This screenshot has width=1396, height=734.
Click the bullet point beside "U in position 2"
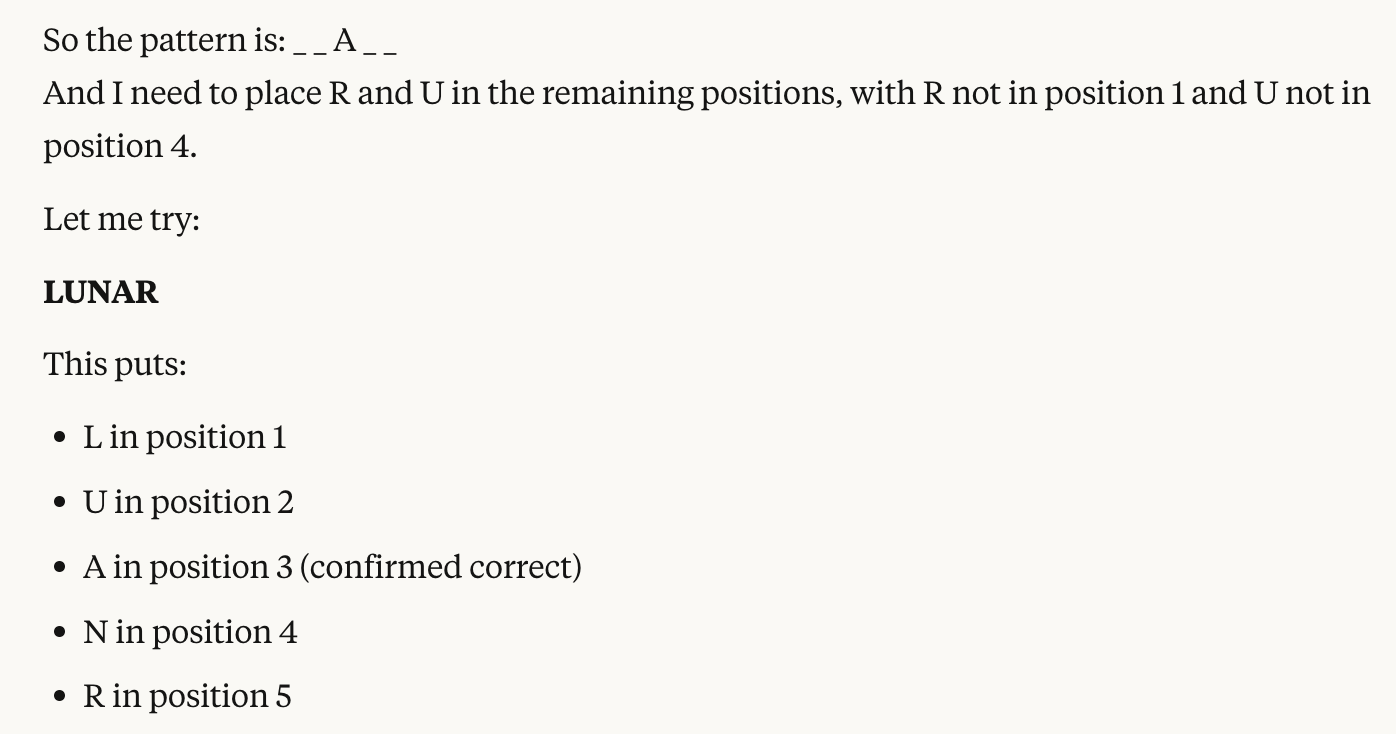(x=61, y=503)
